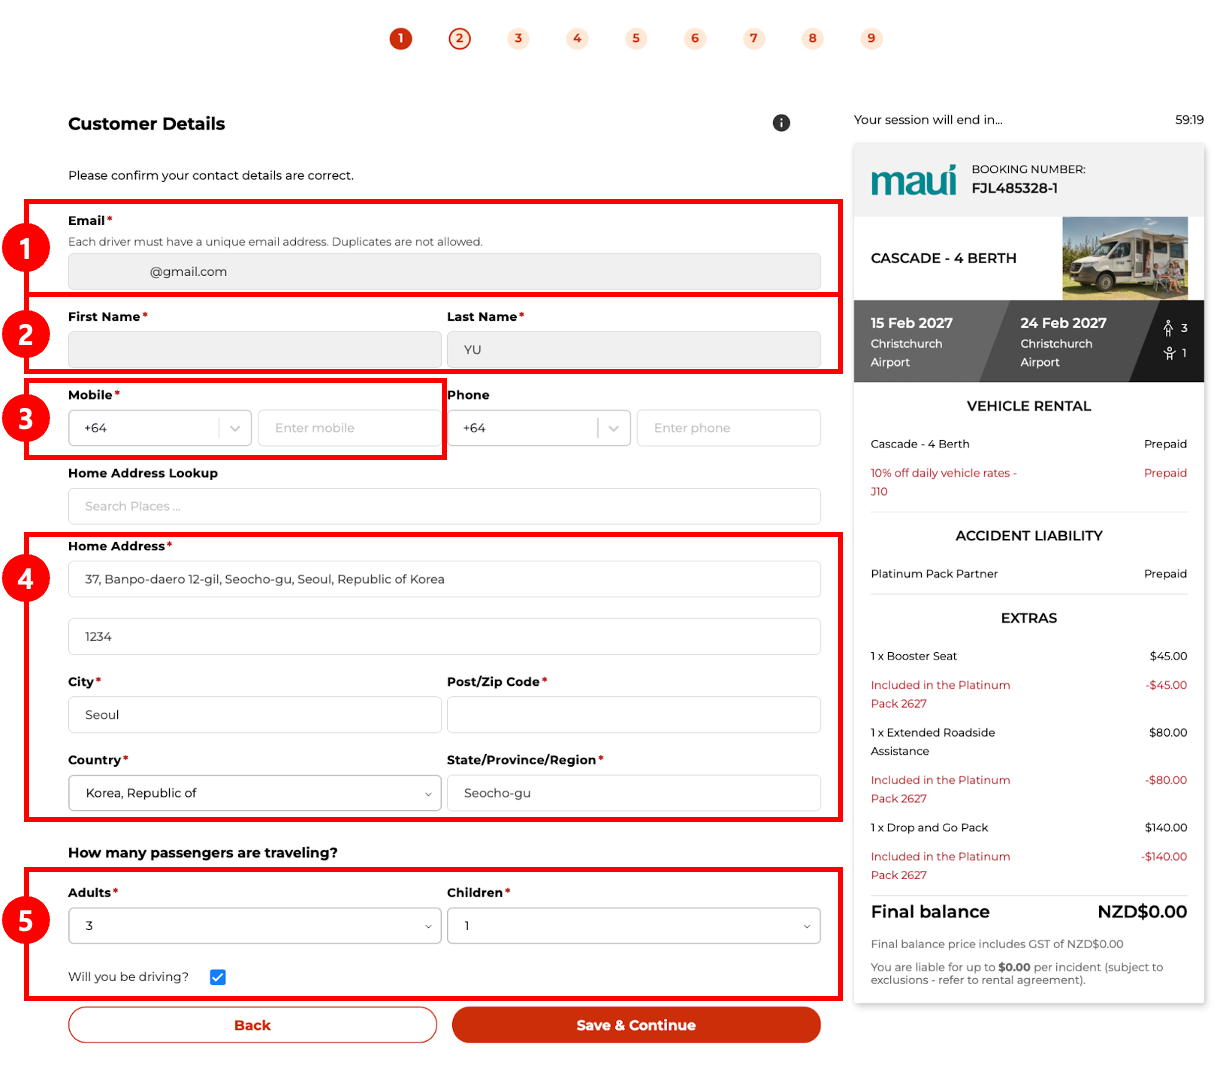This screenshot has height=1080, width=1218.
Task: Click the child passenger icon in trip banner
Action: 1169,353
